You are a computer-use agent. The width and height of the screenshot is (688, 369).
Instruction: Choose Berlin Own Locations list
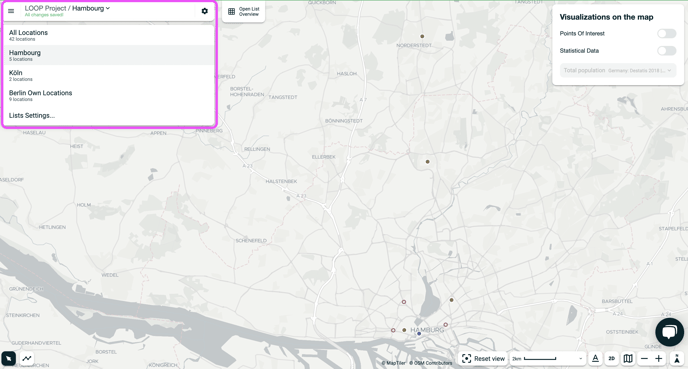109,95
